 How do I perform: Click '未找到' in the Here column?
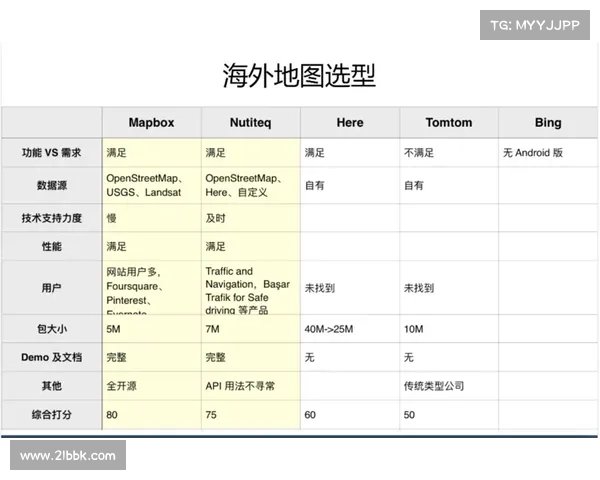pos(320,288)
